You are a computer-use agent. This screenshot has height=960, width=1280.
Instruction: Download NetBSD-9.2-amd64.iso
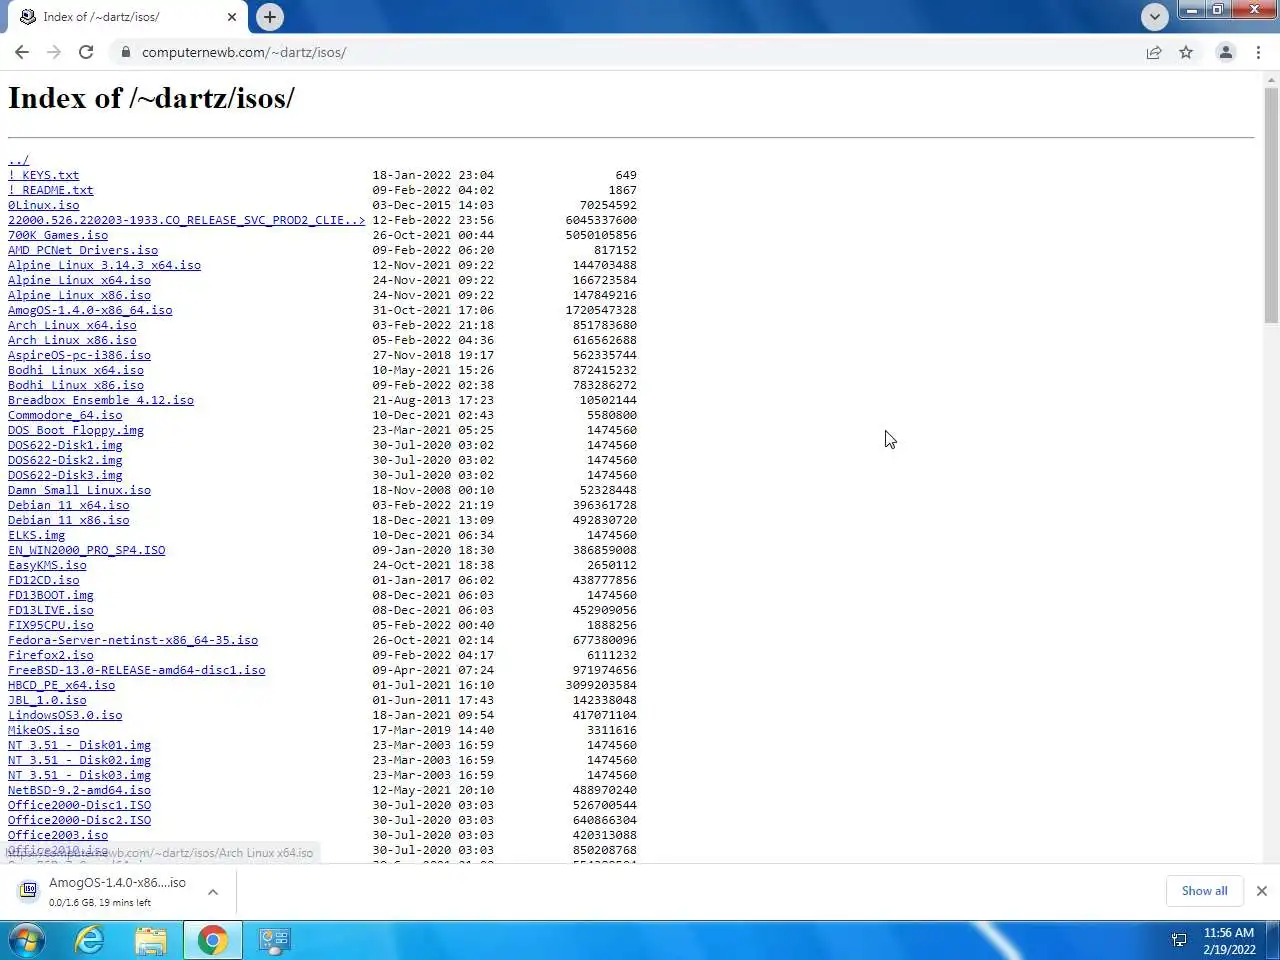pyautogui.click(x=79, y=790)
